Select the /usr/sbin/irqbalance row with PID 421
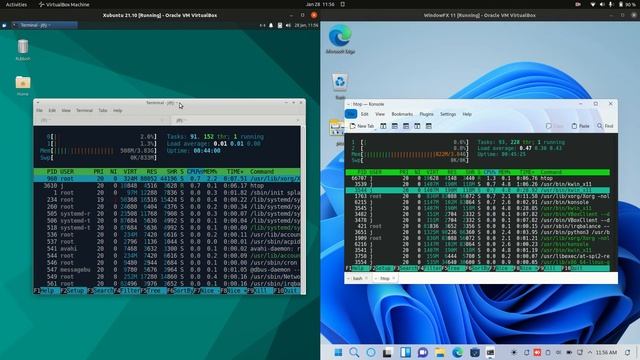Screen dimensions: 640x360 478,226
